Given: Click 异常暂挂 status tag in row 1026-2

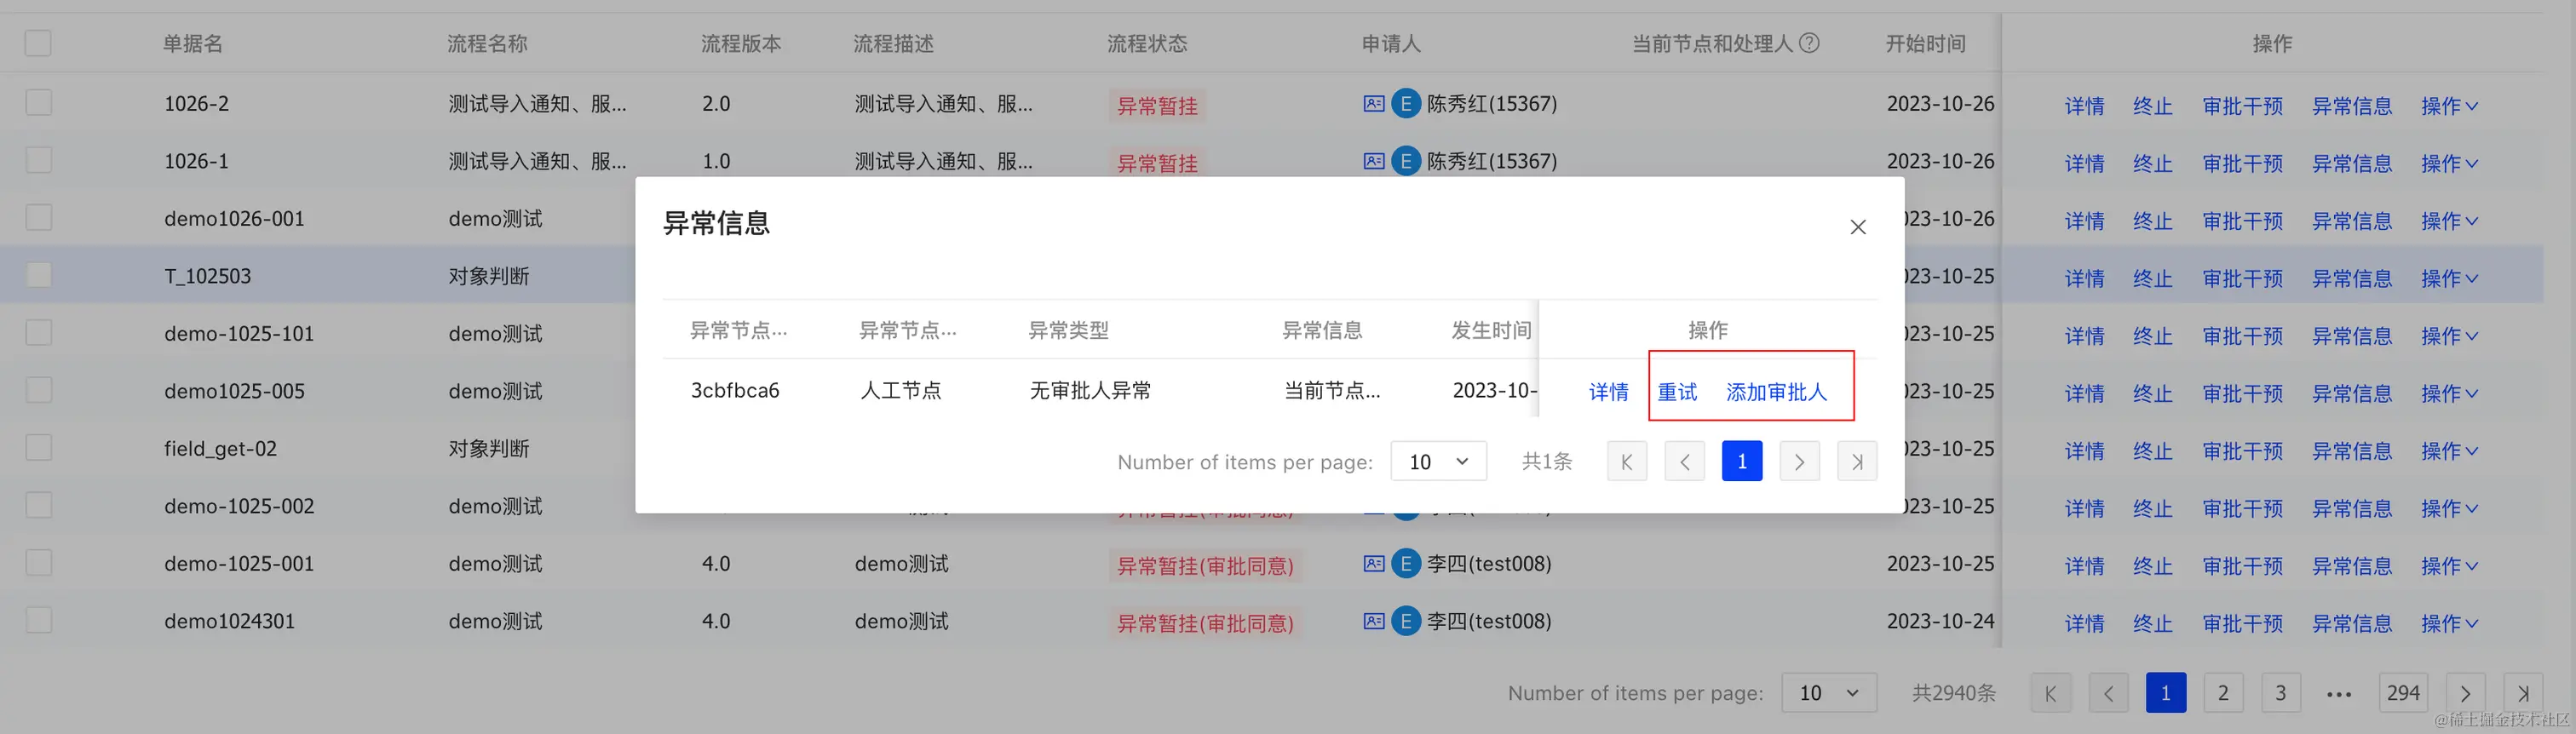Looking at the screenshot, I should 1157,105.
